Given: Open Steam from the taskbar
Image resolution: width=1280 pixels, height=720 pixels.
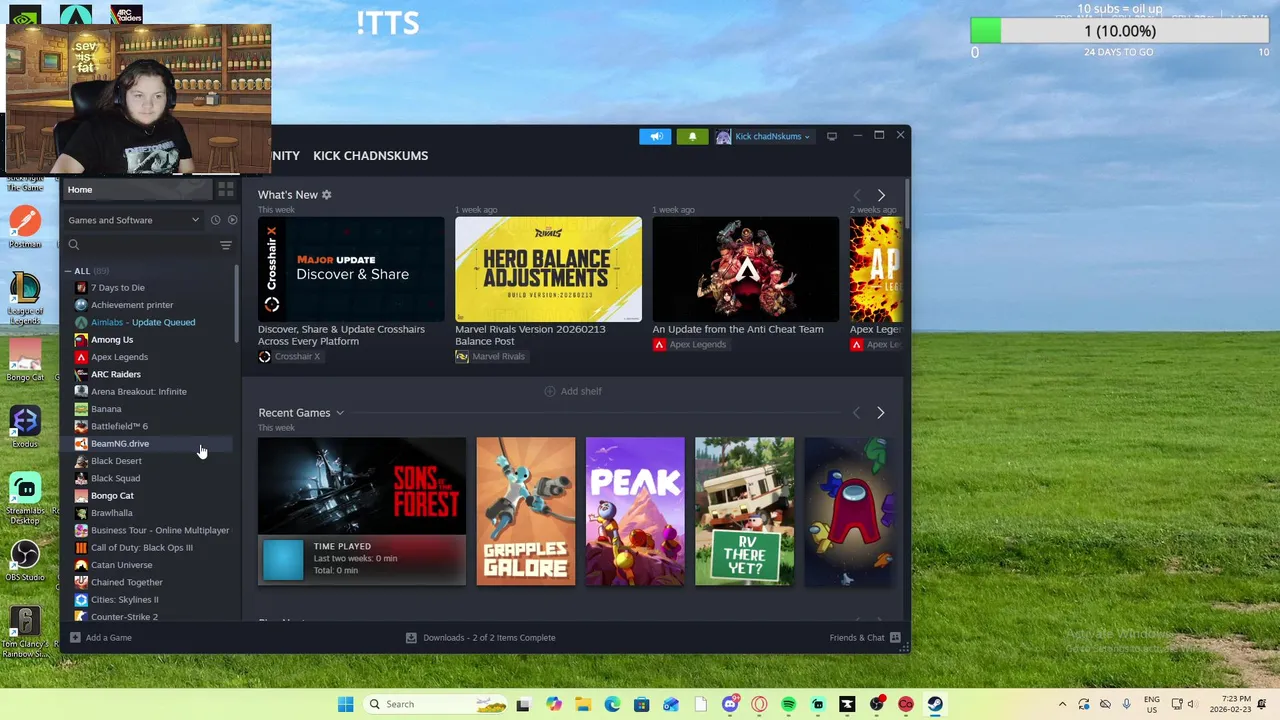Looking at the screenshot, I should 935,704.
